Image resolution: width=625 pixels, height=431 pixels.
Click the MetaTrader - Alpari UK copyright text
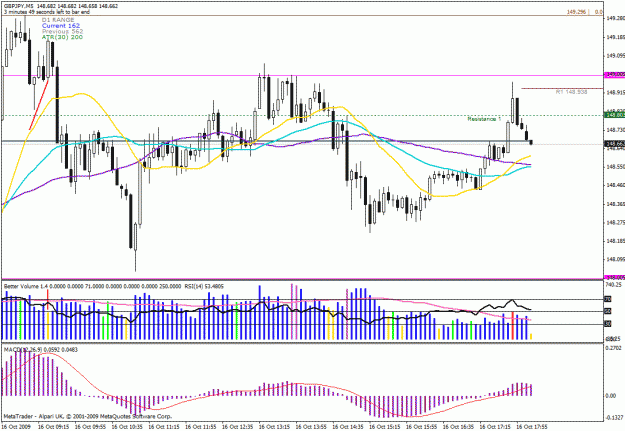[x=88, y=416]
